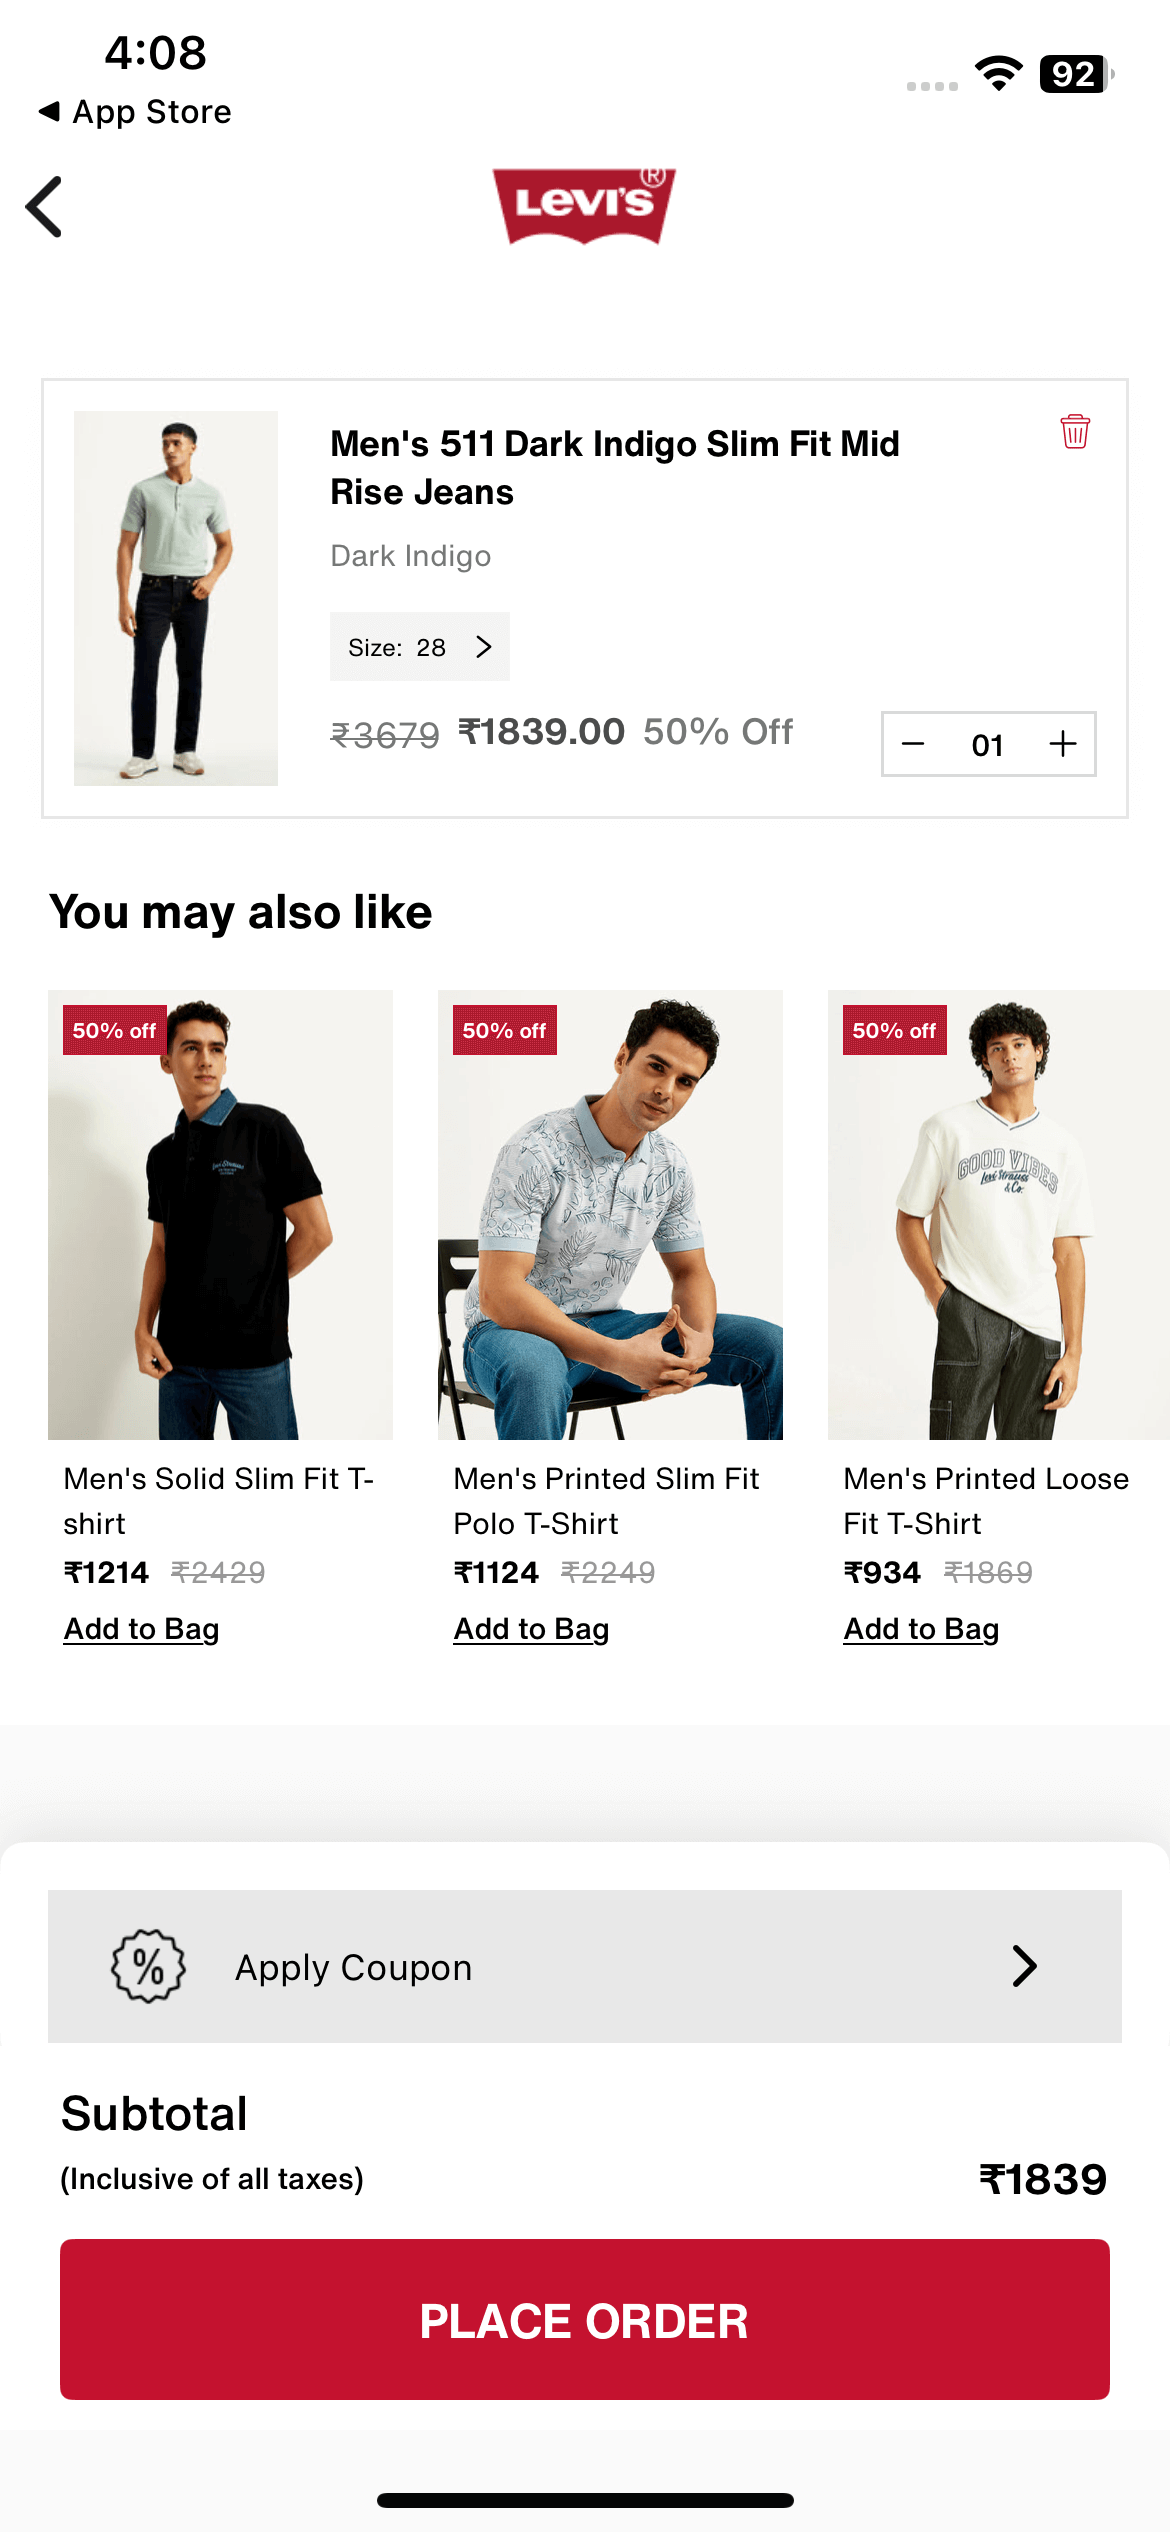The height and width of the screenshot is (2532, 1170).
Task: View the Printed Polo T-Shirt product photo
Action: 610,1215
